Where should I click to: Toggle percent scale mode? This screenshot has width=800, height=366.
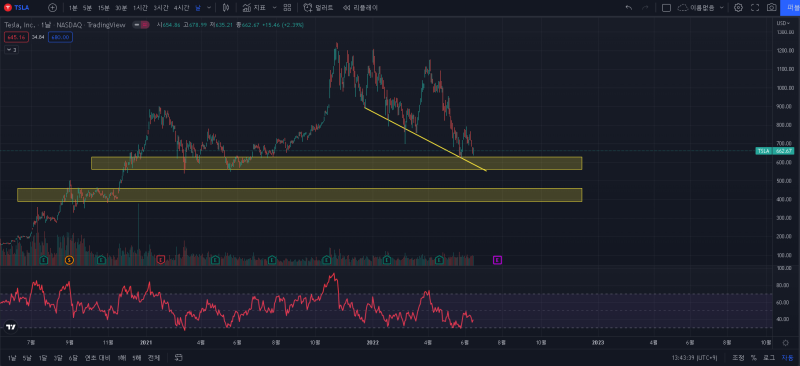point(754,357)
